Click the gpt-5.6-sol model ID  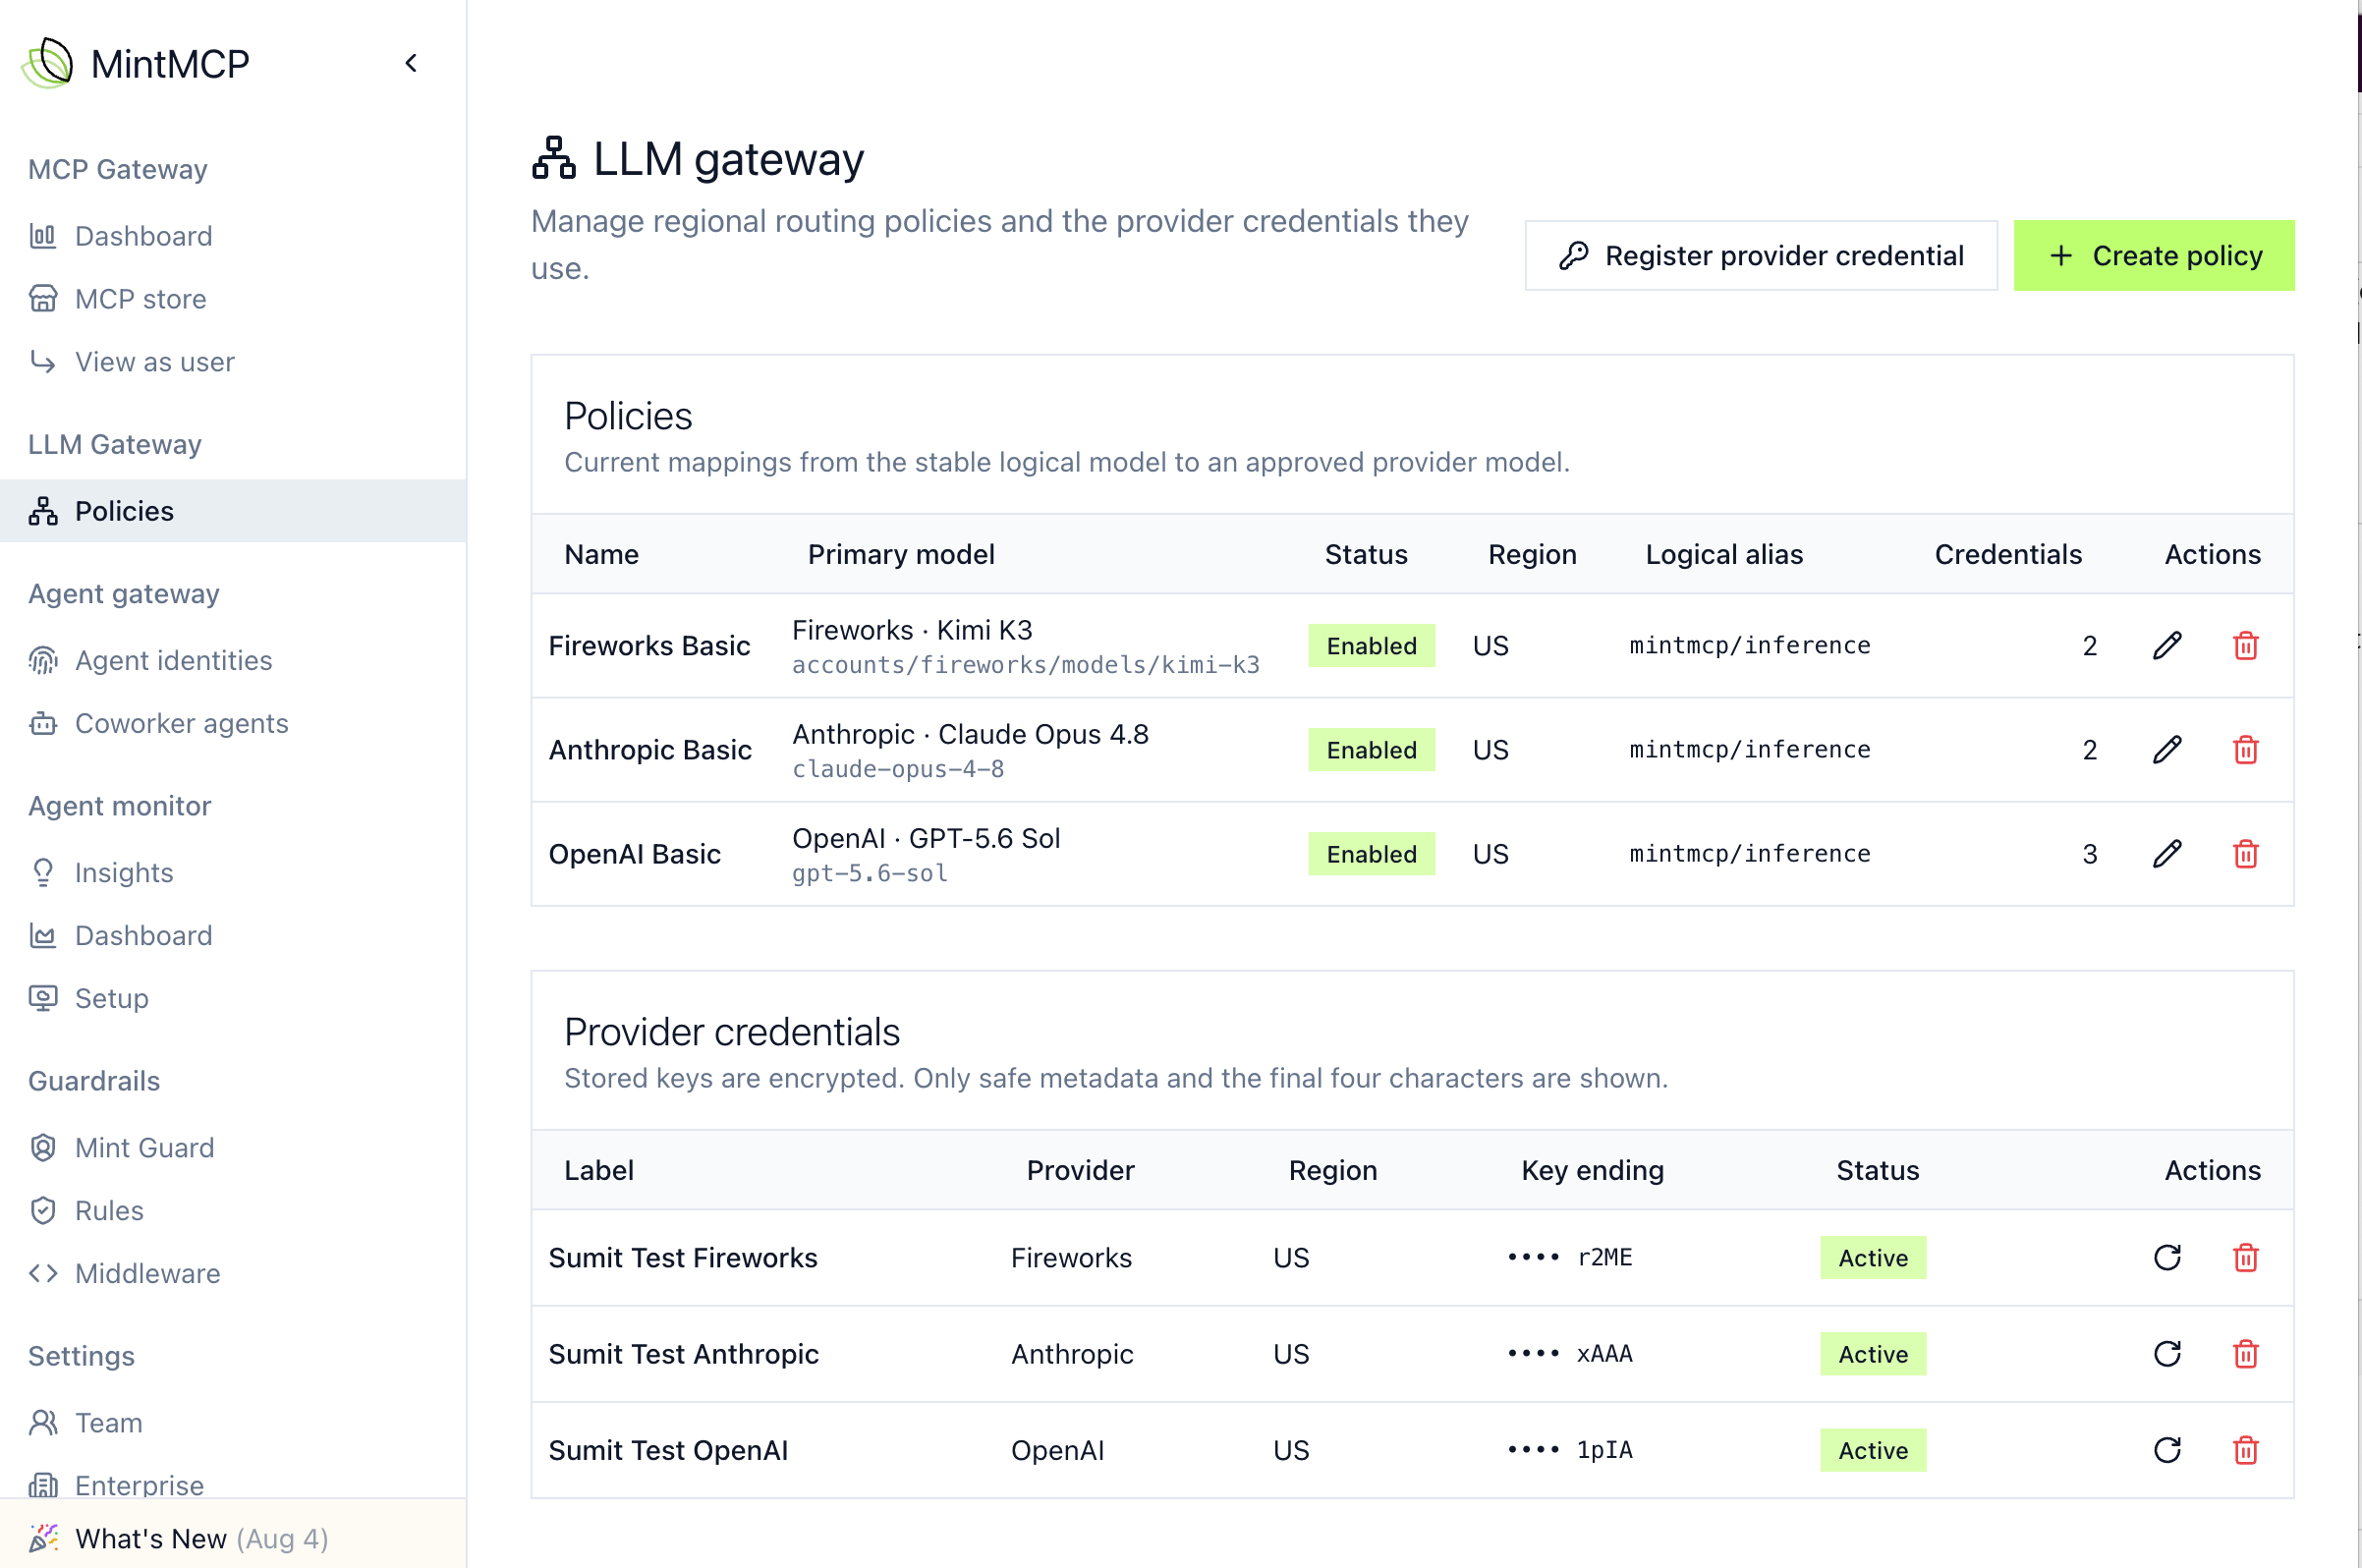tap(870, 873)
